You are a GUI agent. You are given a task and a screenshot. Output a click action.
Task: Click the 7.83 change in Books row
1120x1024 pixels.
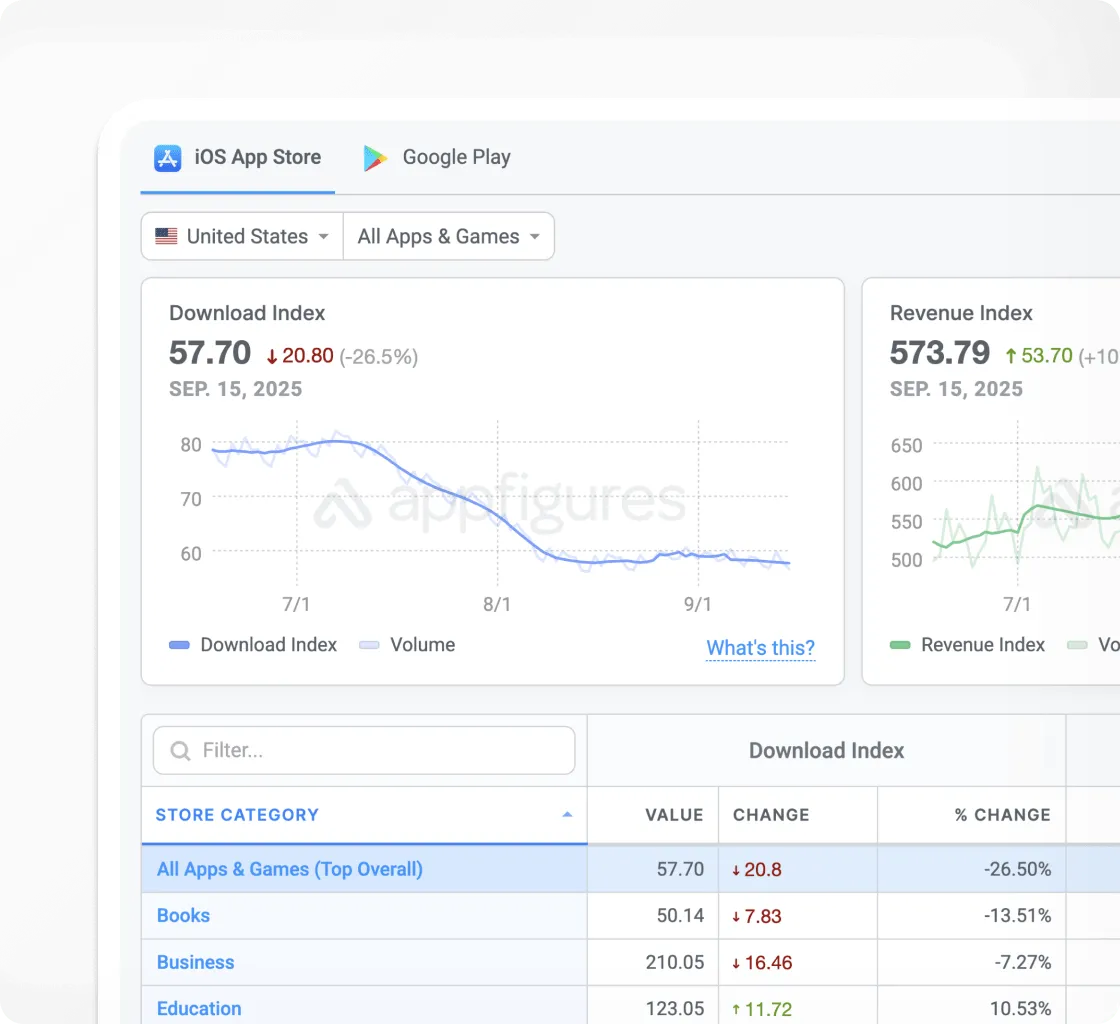756,916
